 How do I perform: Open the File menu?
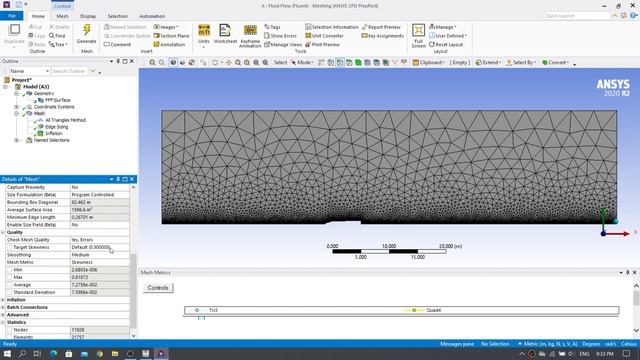[12, 16]
